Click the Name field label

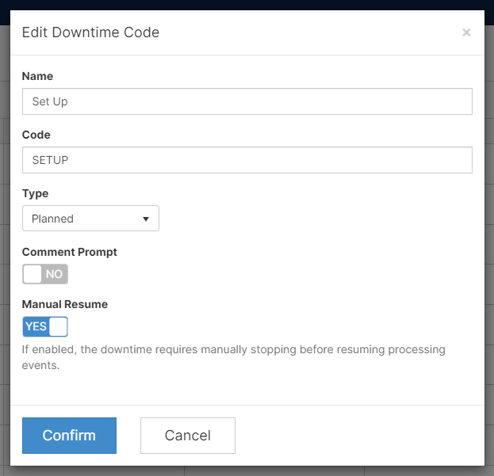coord(37,76)
